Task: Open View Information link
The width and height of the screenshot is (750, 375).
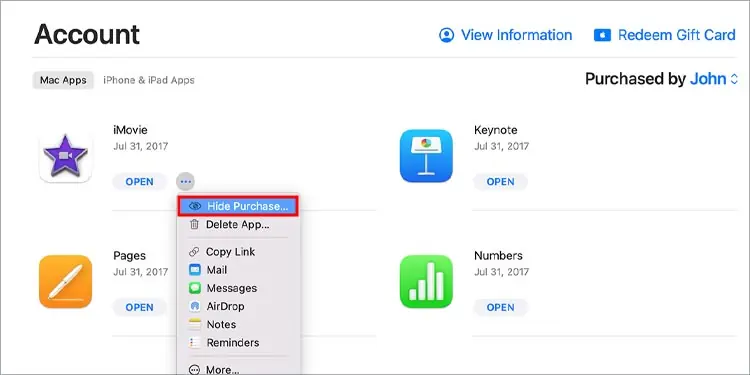Action: click(x=505, y=35)
